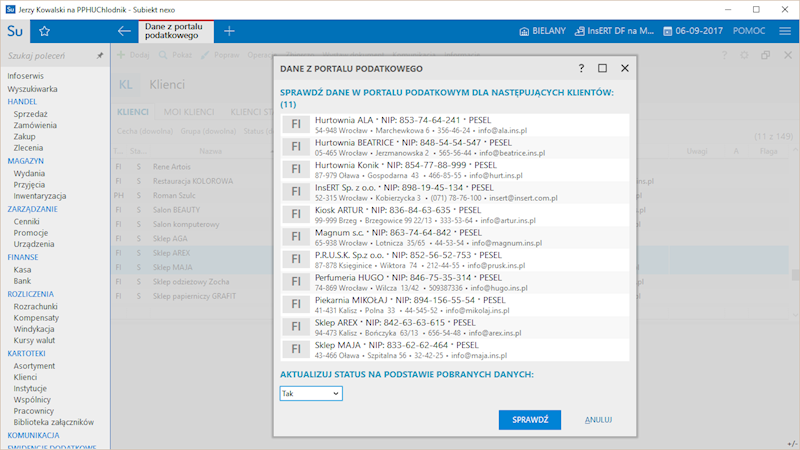This screenshot has width=800, height=450.
Task: Open Zakup module
Action: point(24,136)
